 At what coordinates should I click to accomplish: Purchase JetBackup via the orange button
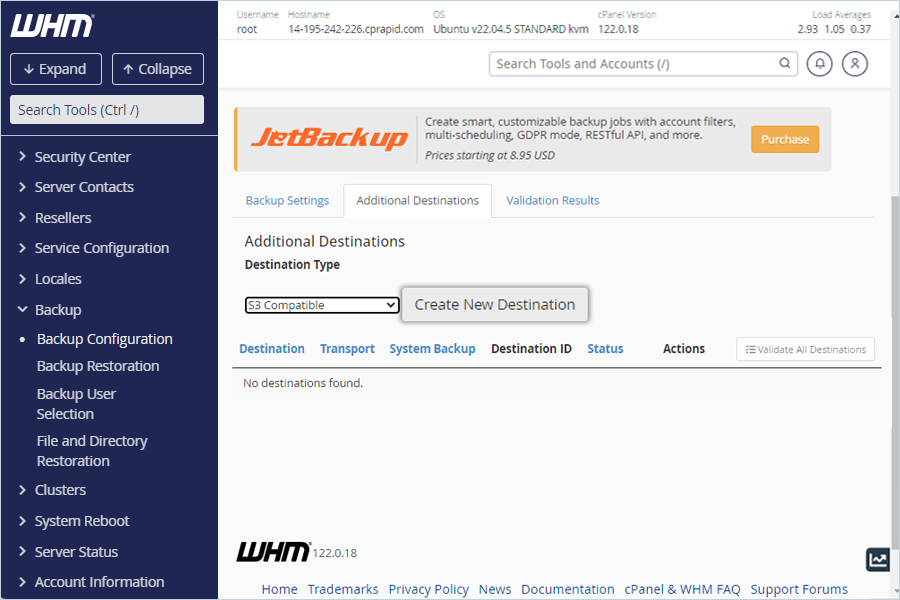click(785, 140)
